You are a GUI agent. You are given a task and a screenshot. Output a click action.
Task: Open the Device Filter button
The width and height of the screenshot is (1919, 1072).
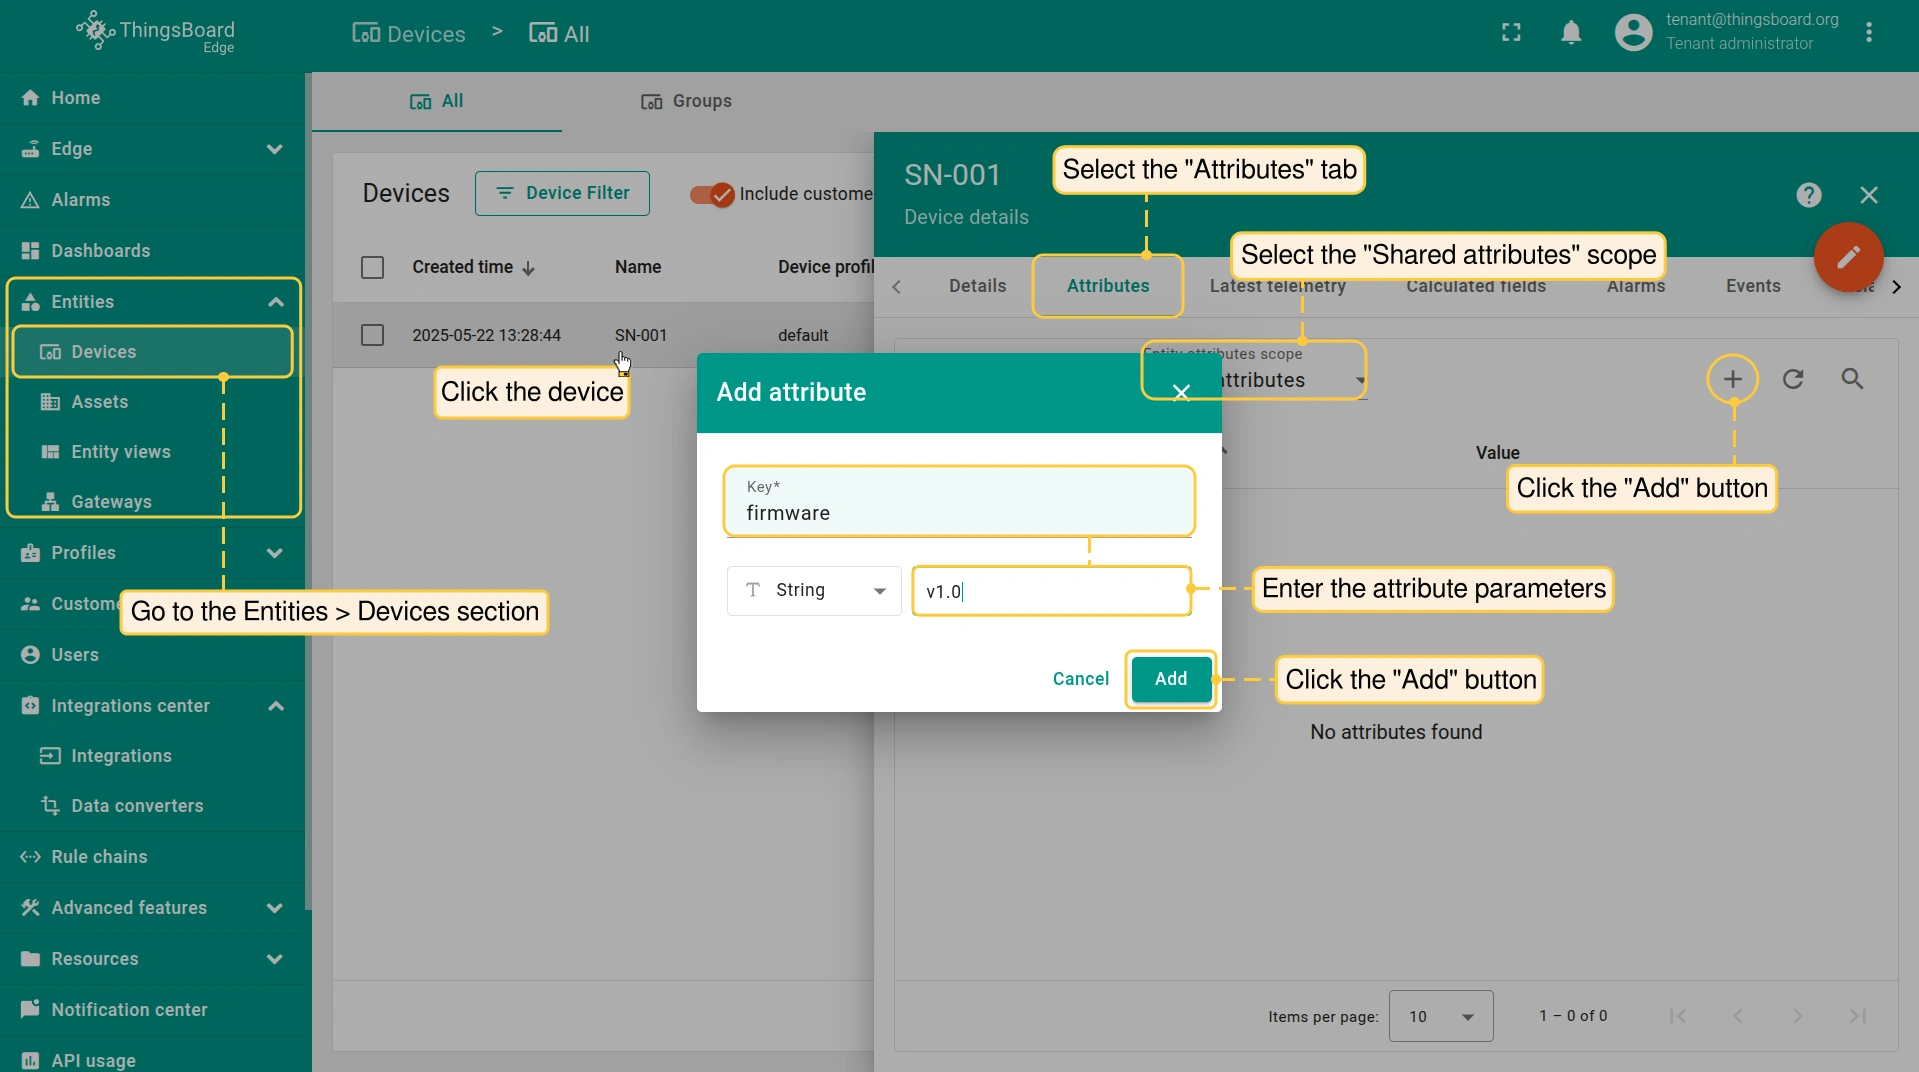click(x=562, y=193)
